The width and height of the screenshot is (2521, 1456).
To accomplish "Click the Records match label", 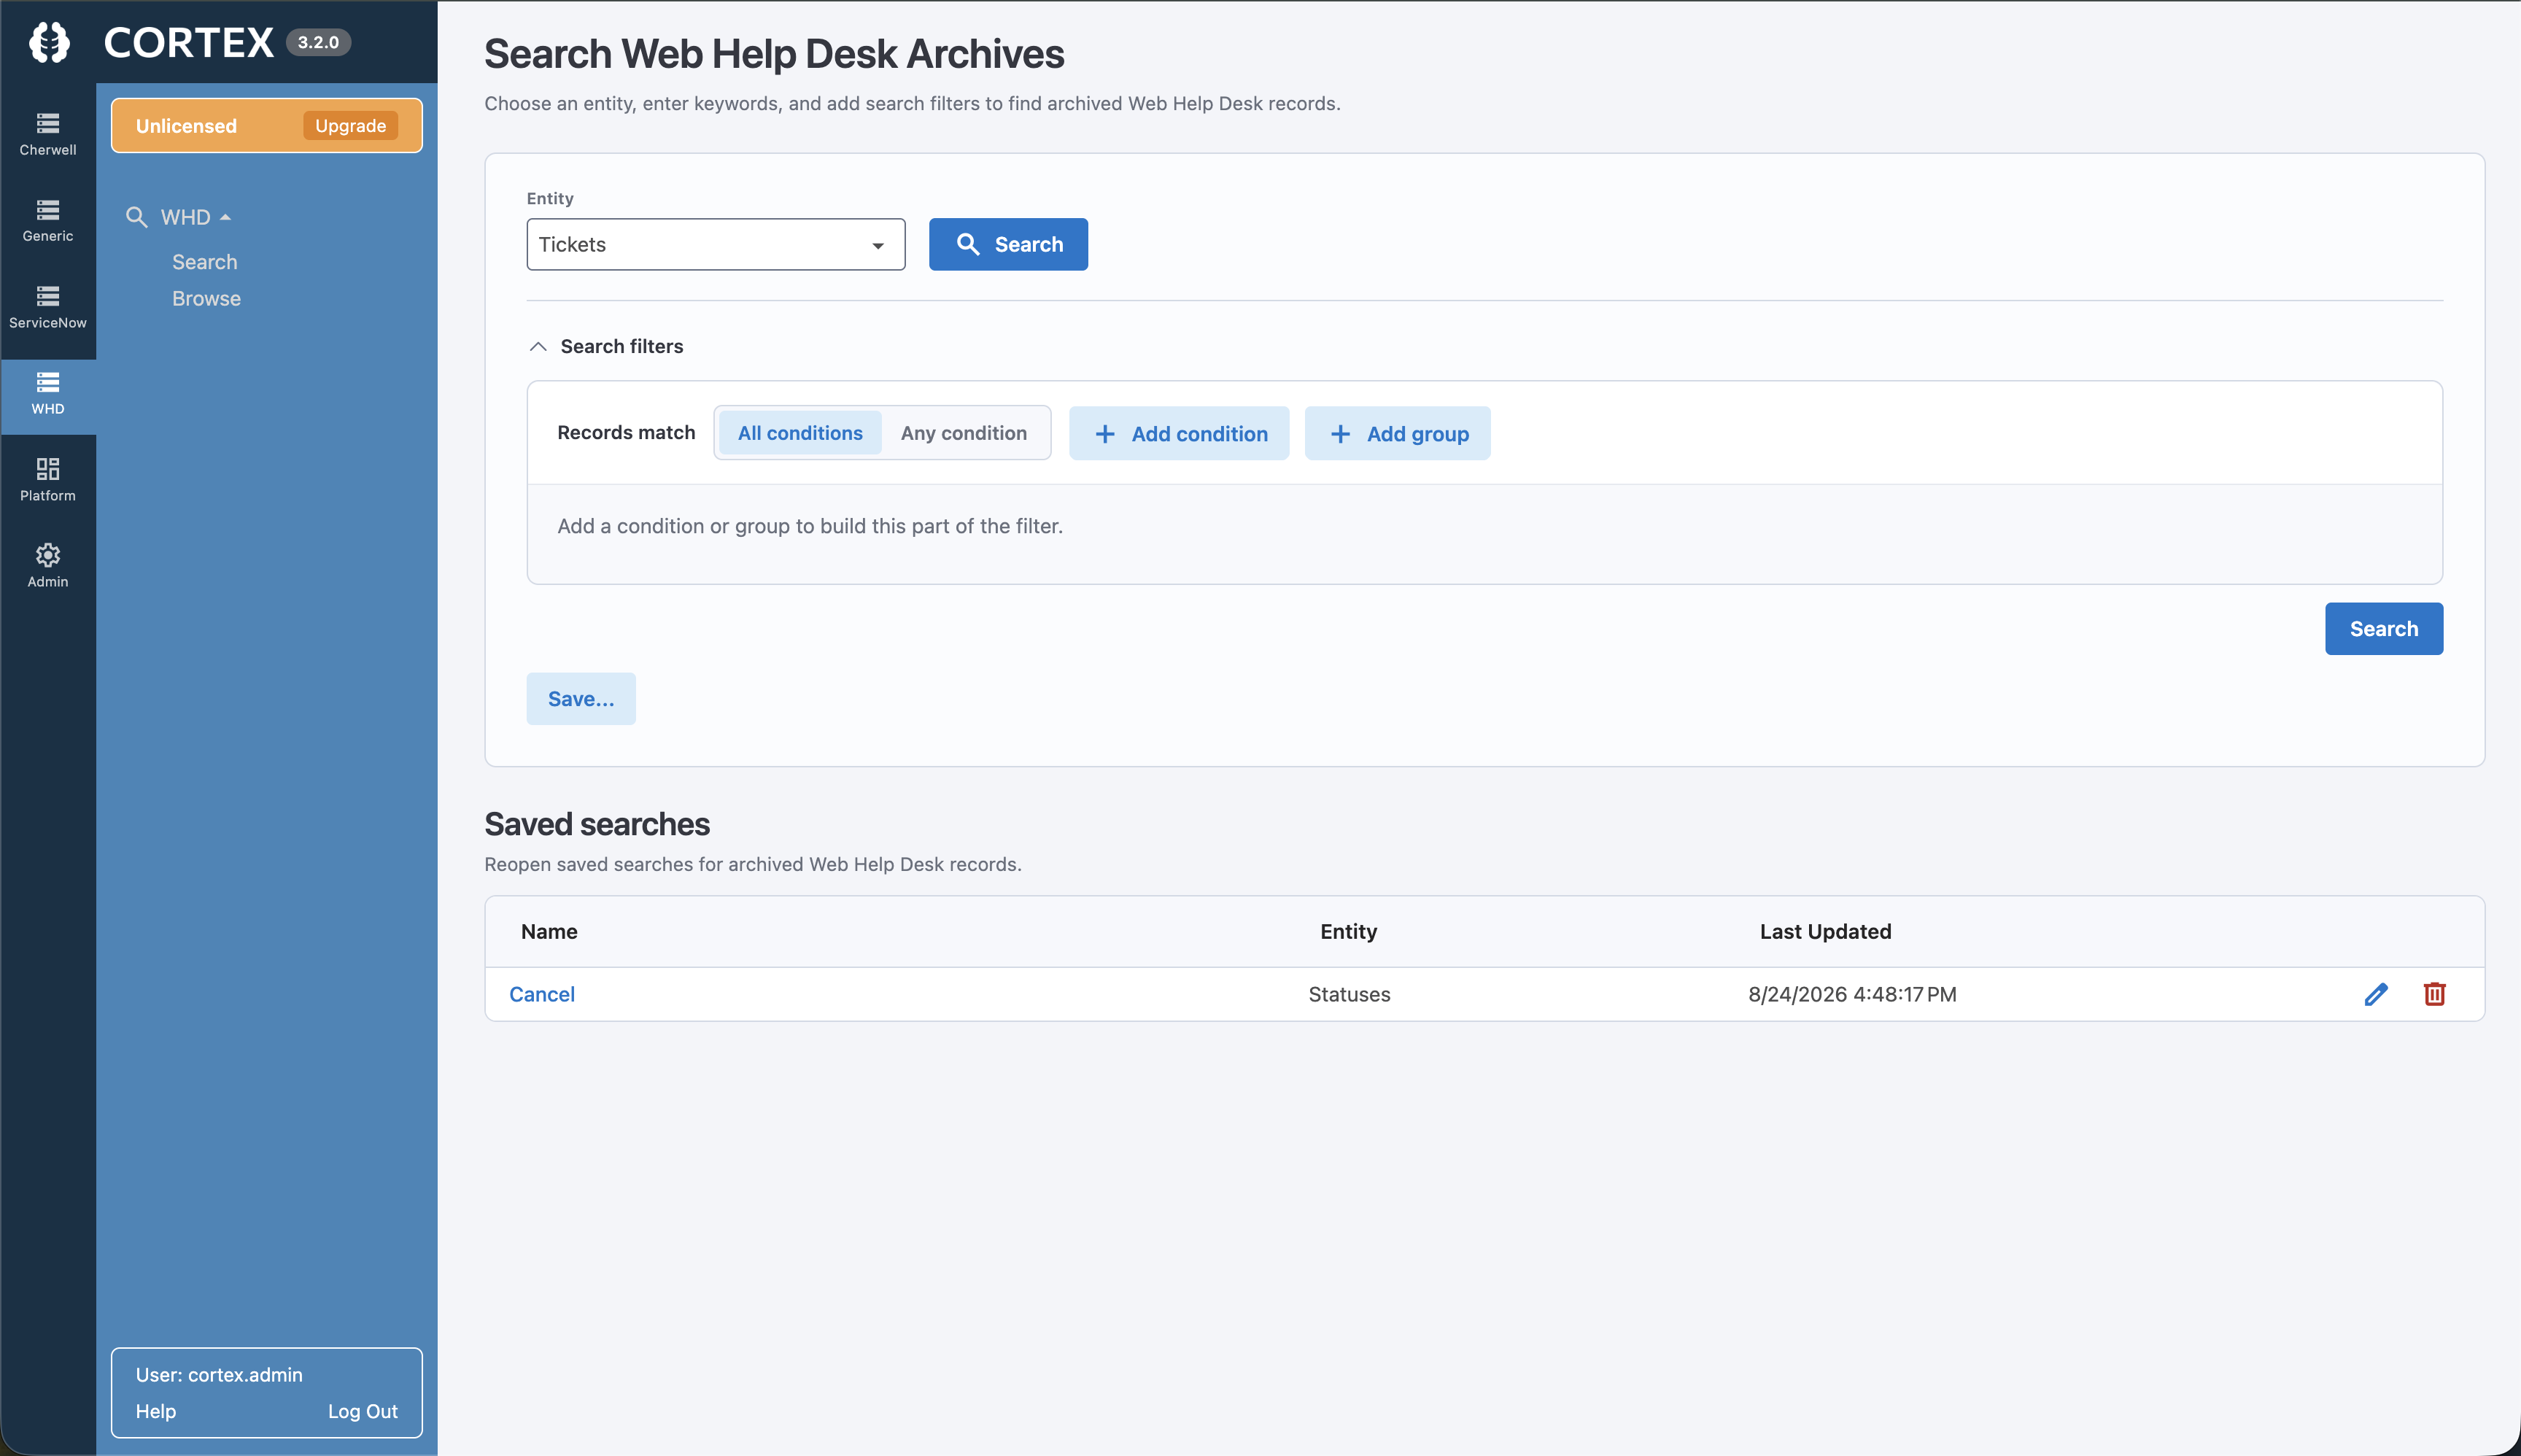I will pos(626,432).
